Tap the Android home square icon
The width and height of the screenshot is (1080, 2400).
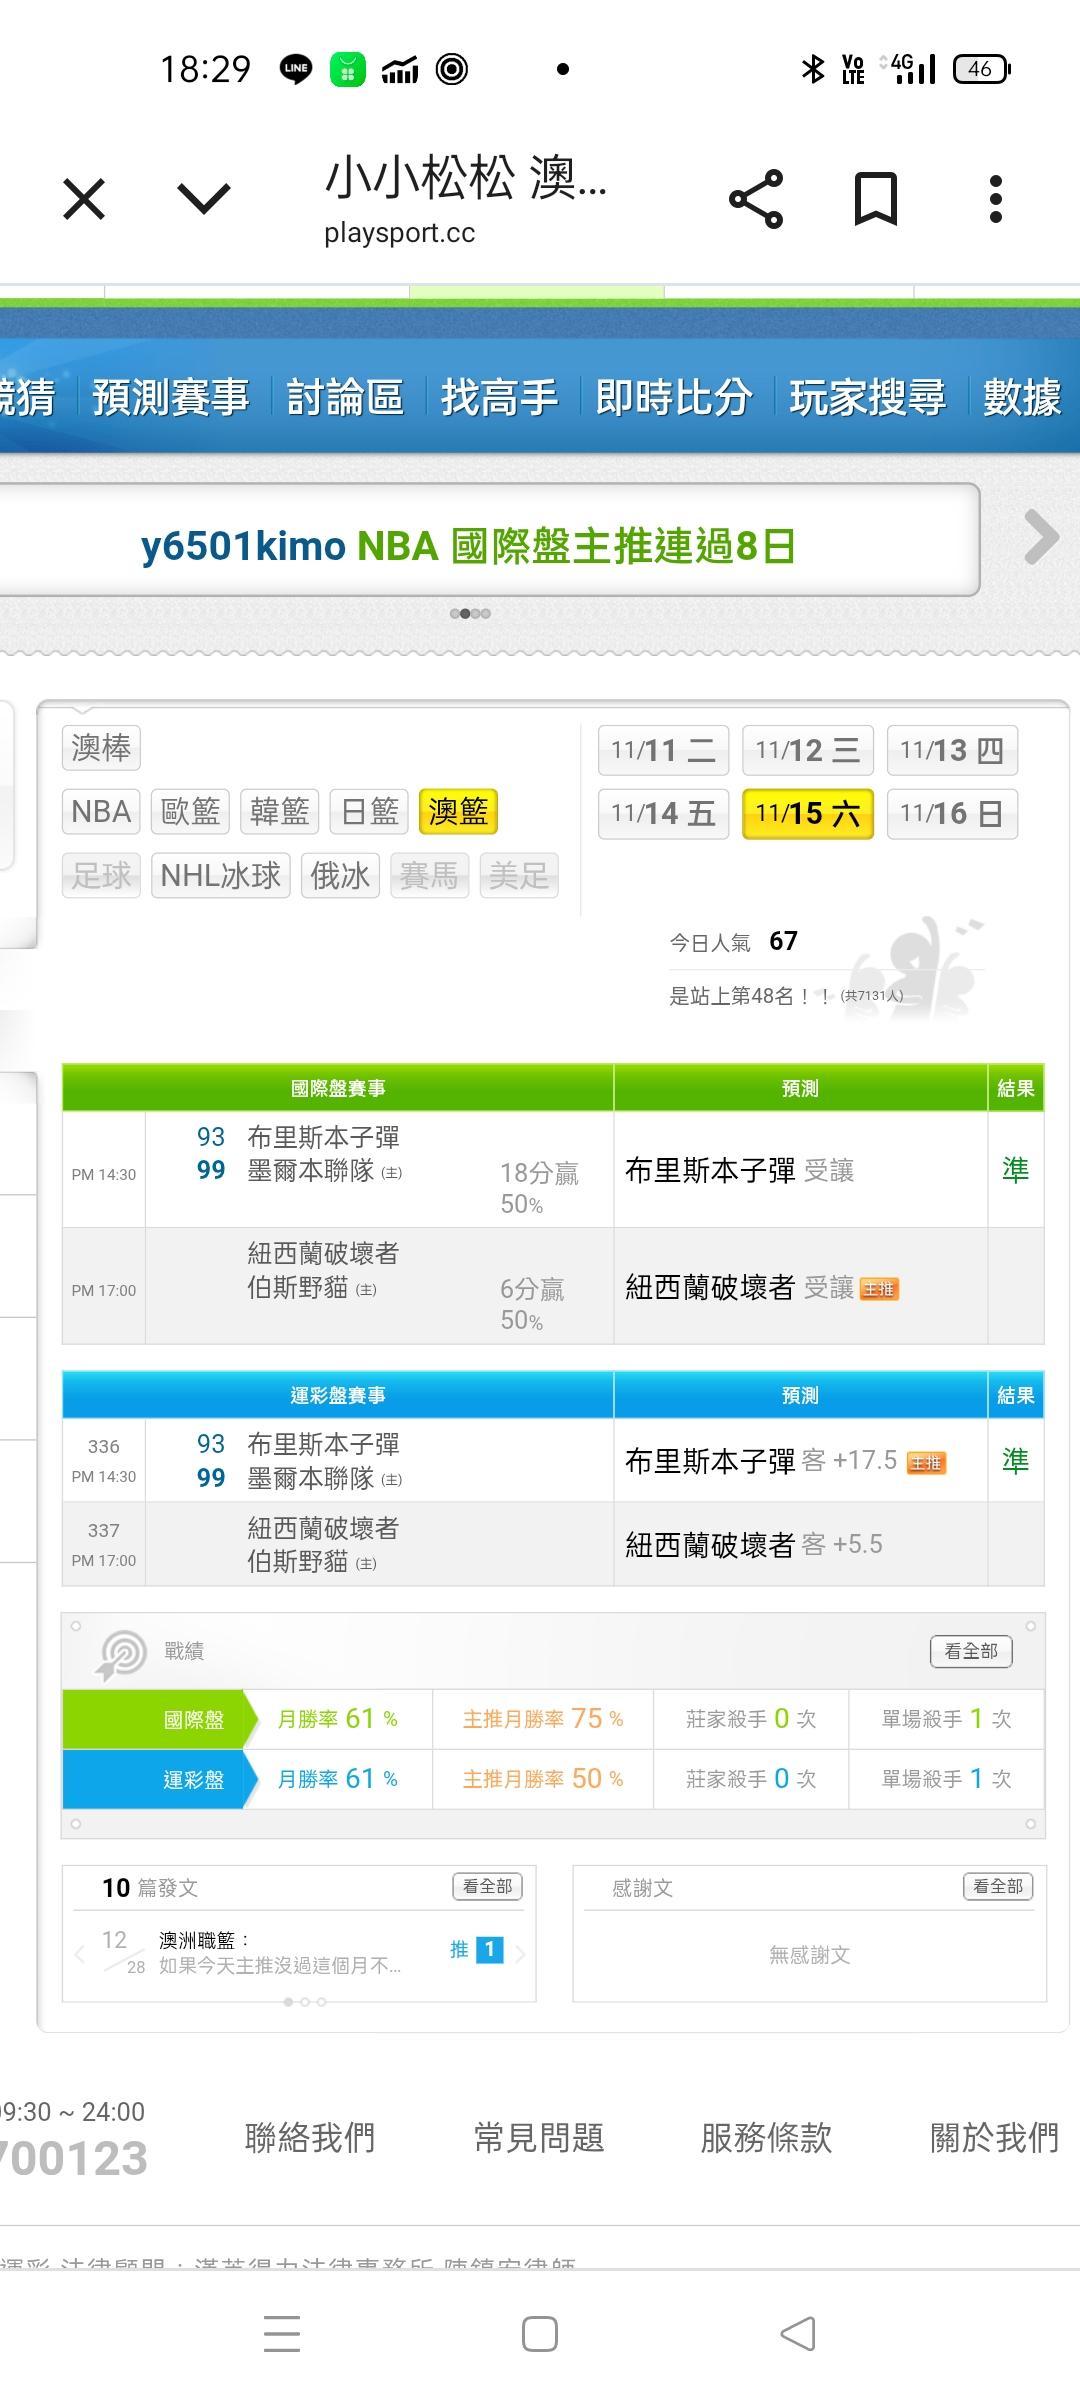tap(540, 2334)
